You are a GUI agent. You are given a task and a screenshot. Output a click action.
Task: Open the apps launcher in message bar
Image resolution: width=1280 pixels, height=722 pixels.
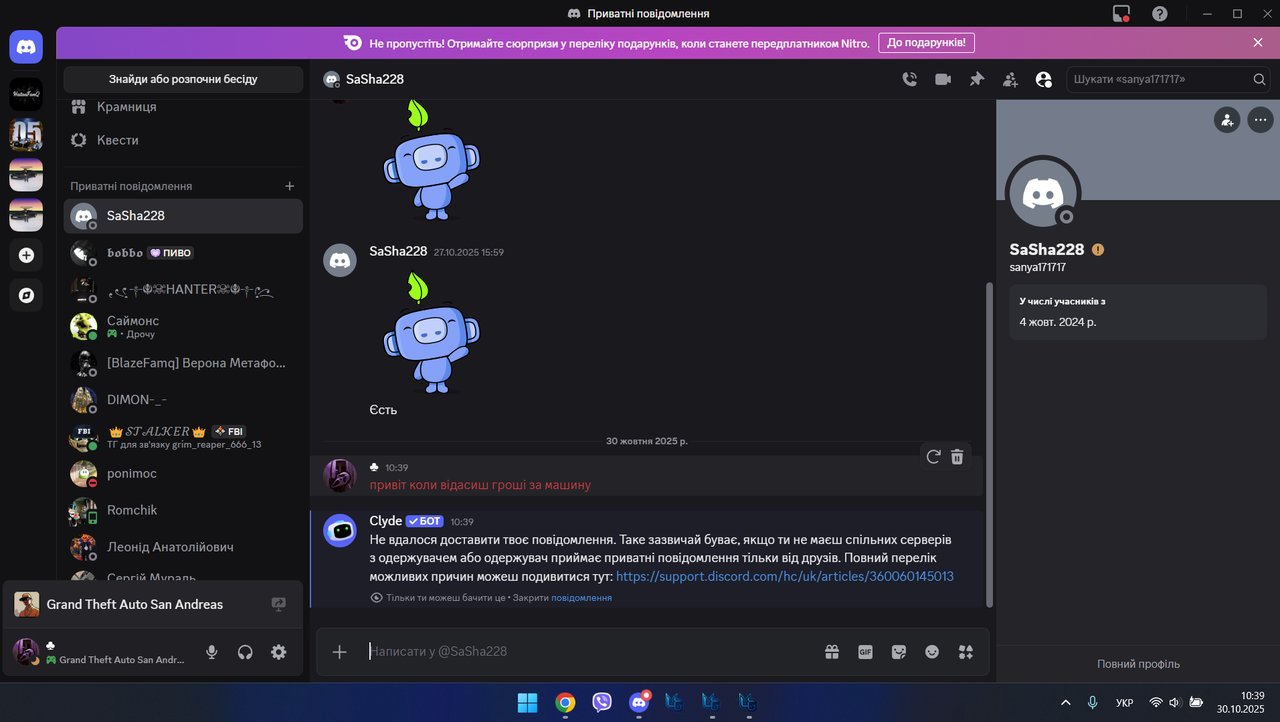[x=966, y=652]
